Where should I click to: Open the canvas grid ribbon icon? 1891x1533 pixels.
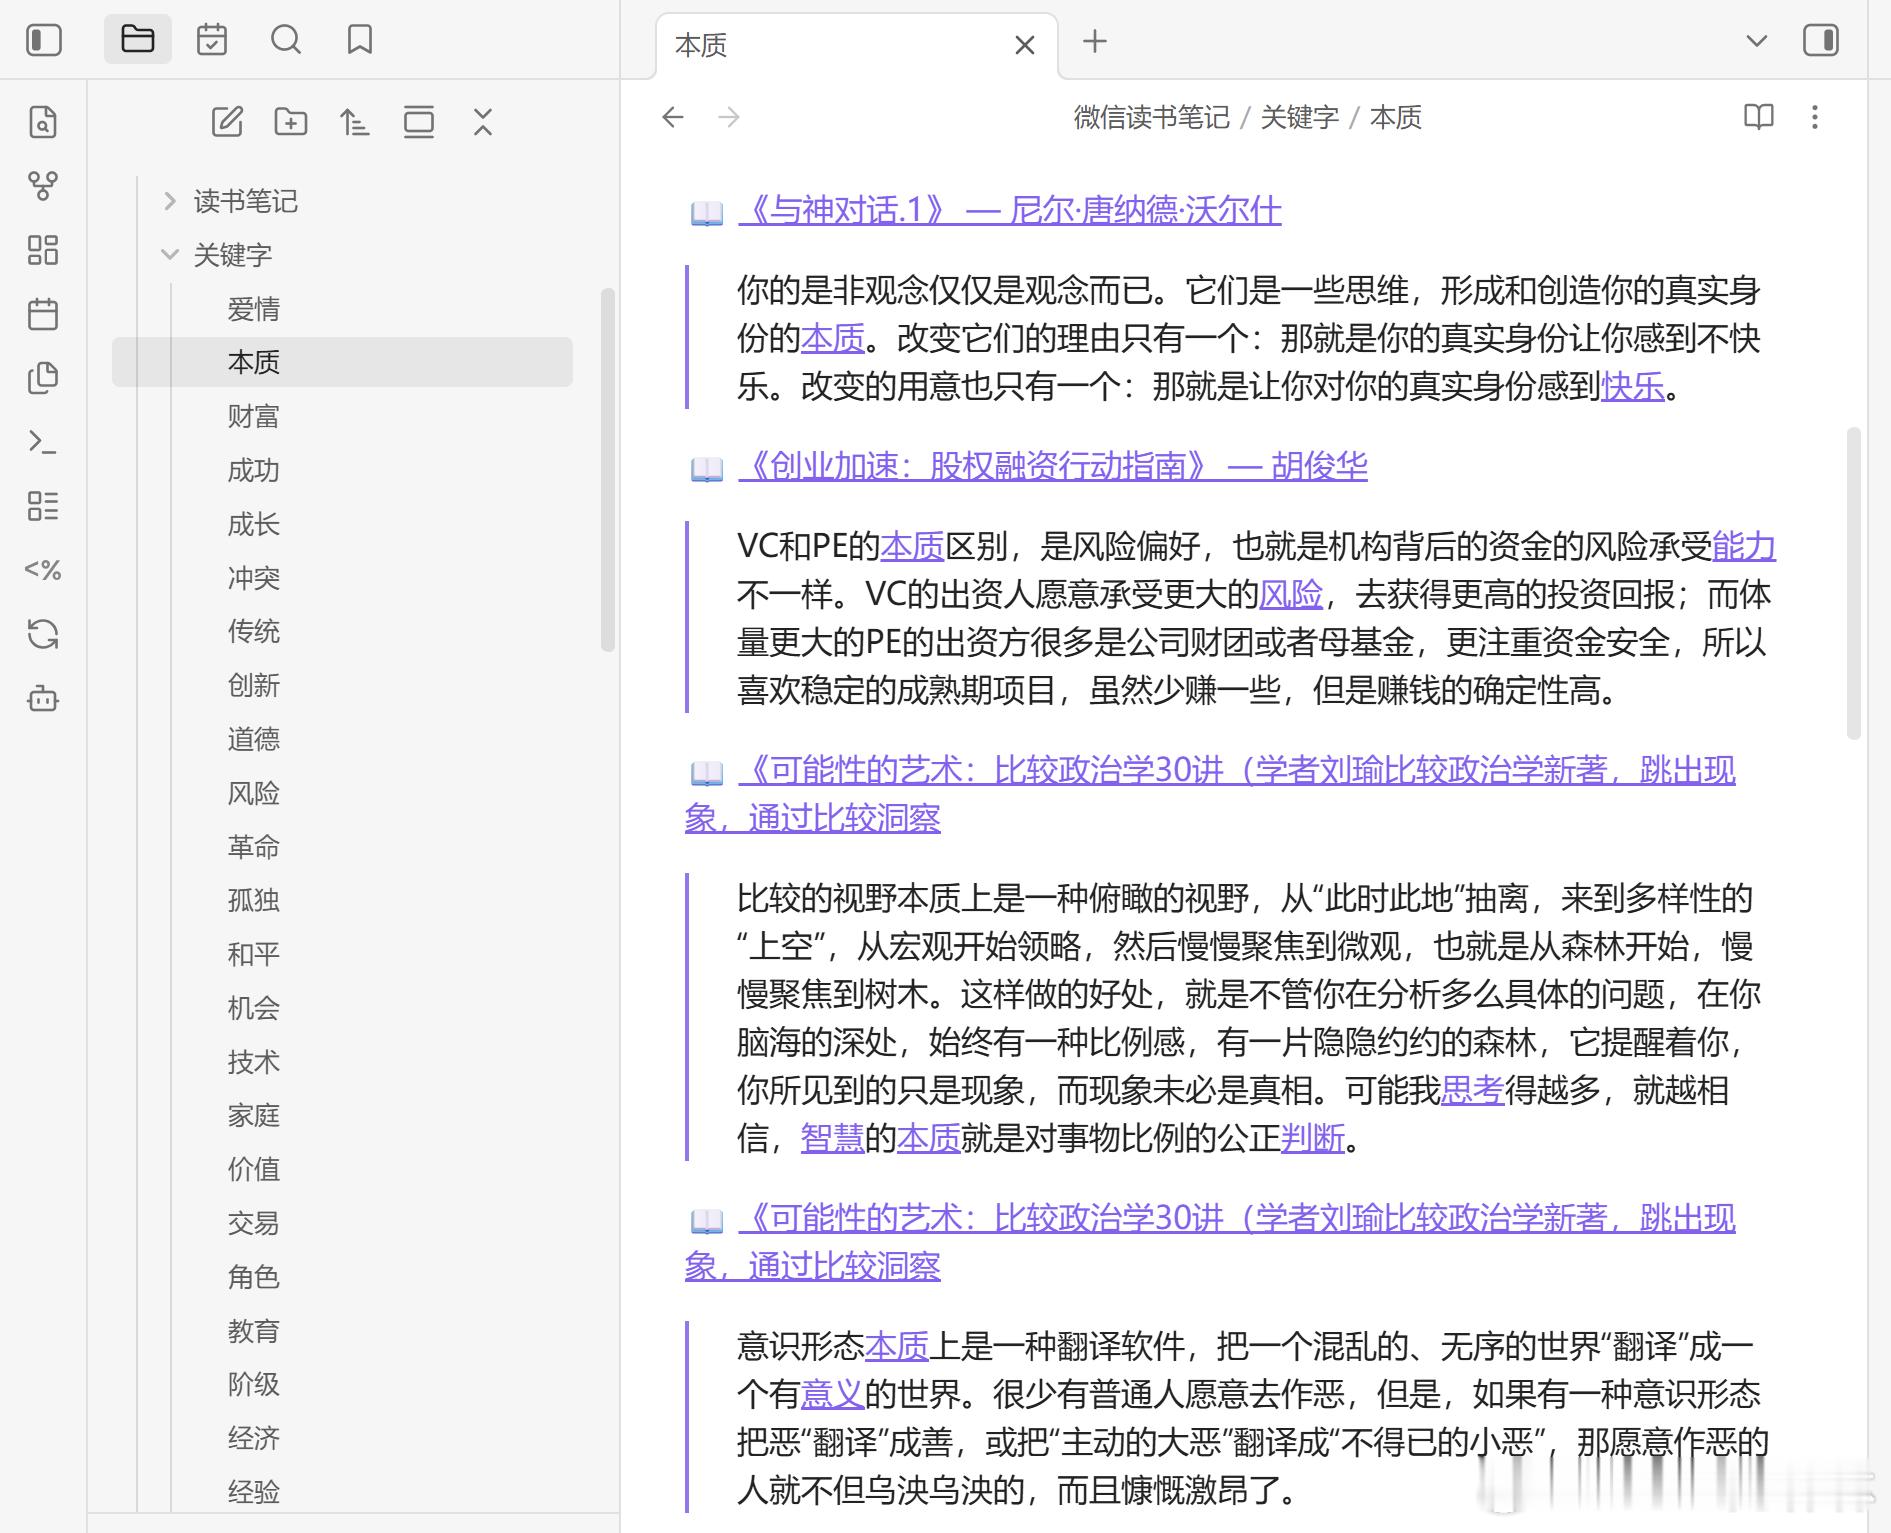click(x=43, y=250)
